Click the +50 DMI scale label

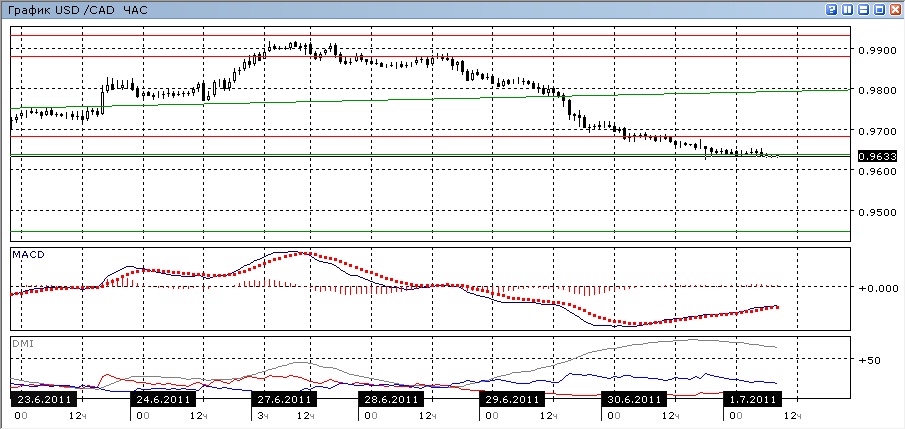point(870,360)
